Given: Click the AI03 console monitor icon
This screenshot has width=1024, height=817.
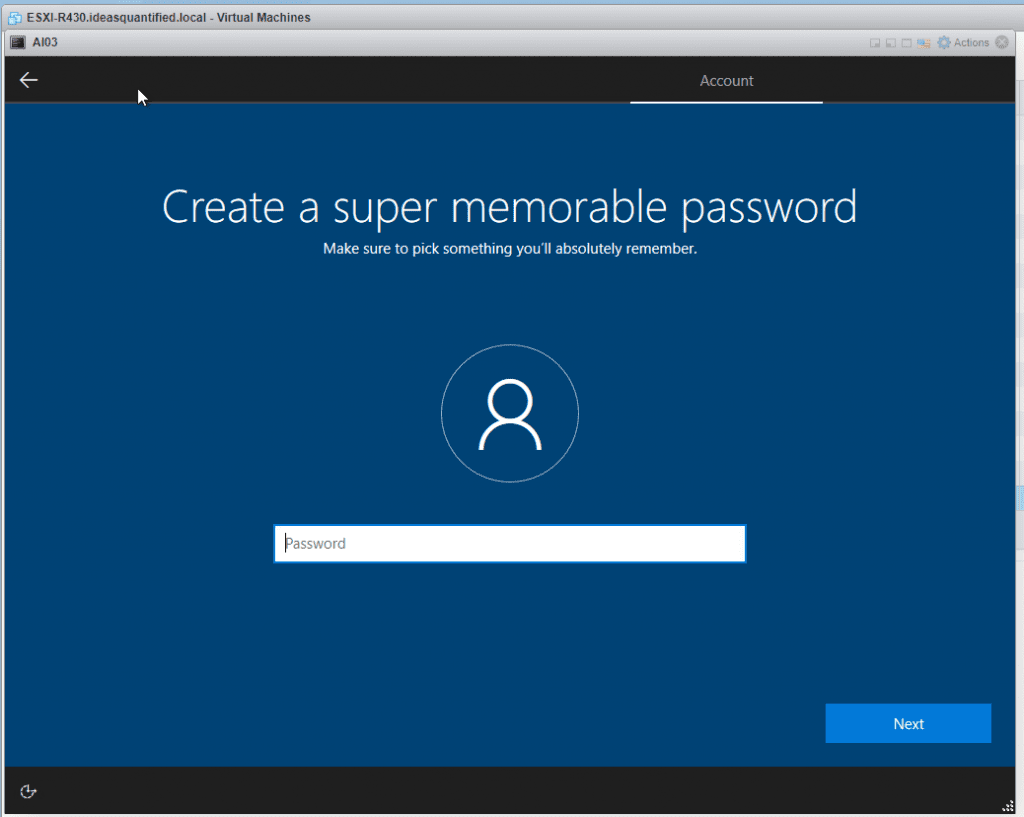Looking at the screenshot, I should pyautogui.click(x=18, y=42).
